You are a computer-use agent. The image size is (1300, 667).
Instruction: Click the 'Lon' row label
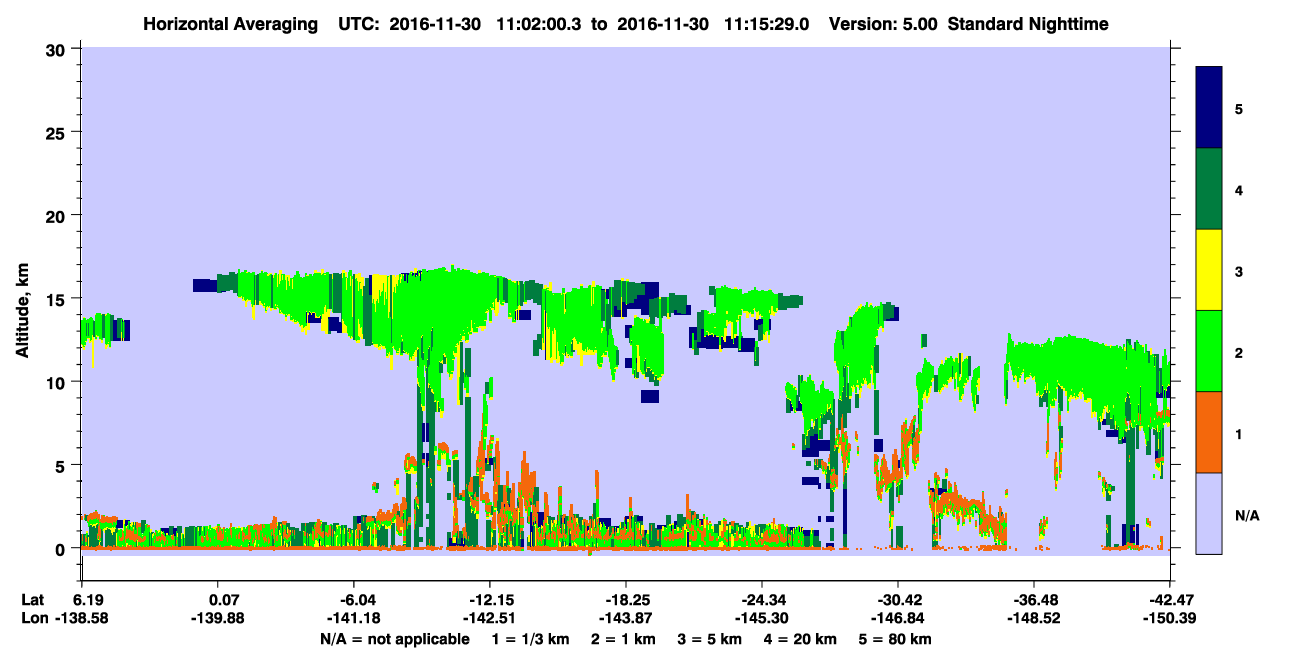point(33,618)
